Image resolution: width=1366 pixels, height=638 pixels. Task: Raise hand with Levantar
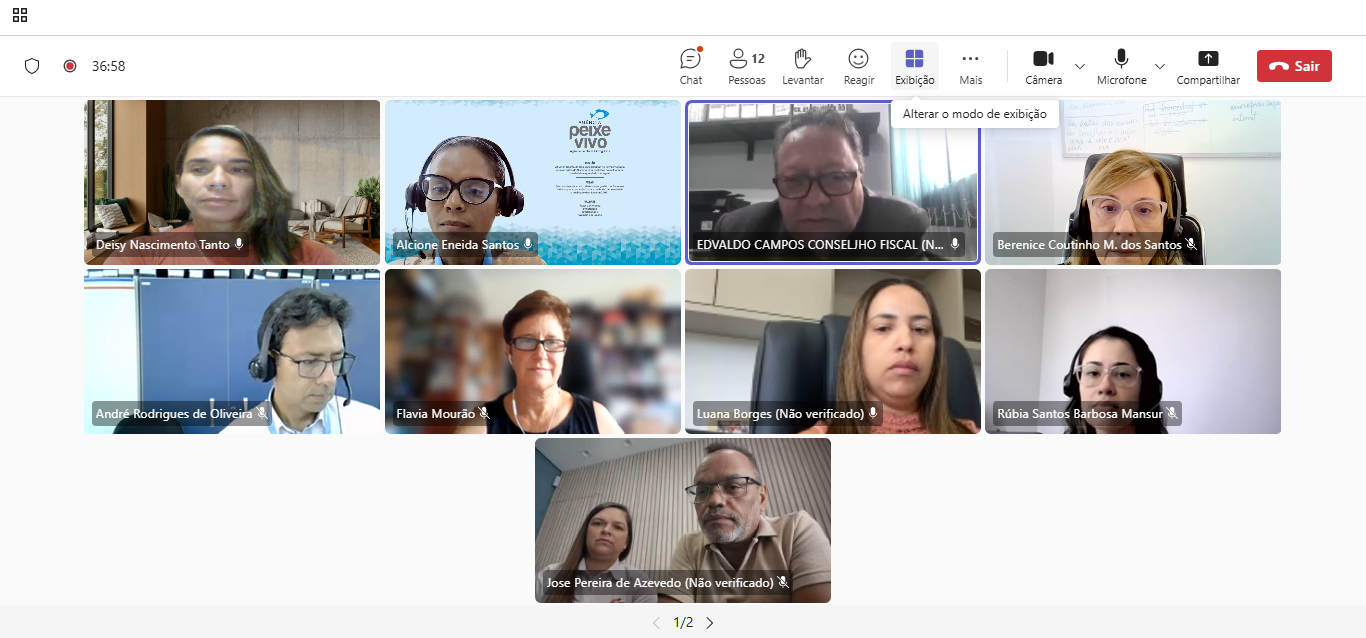tap(802, 66)
